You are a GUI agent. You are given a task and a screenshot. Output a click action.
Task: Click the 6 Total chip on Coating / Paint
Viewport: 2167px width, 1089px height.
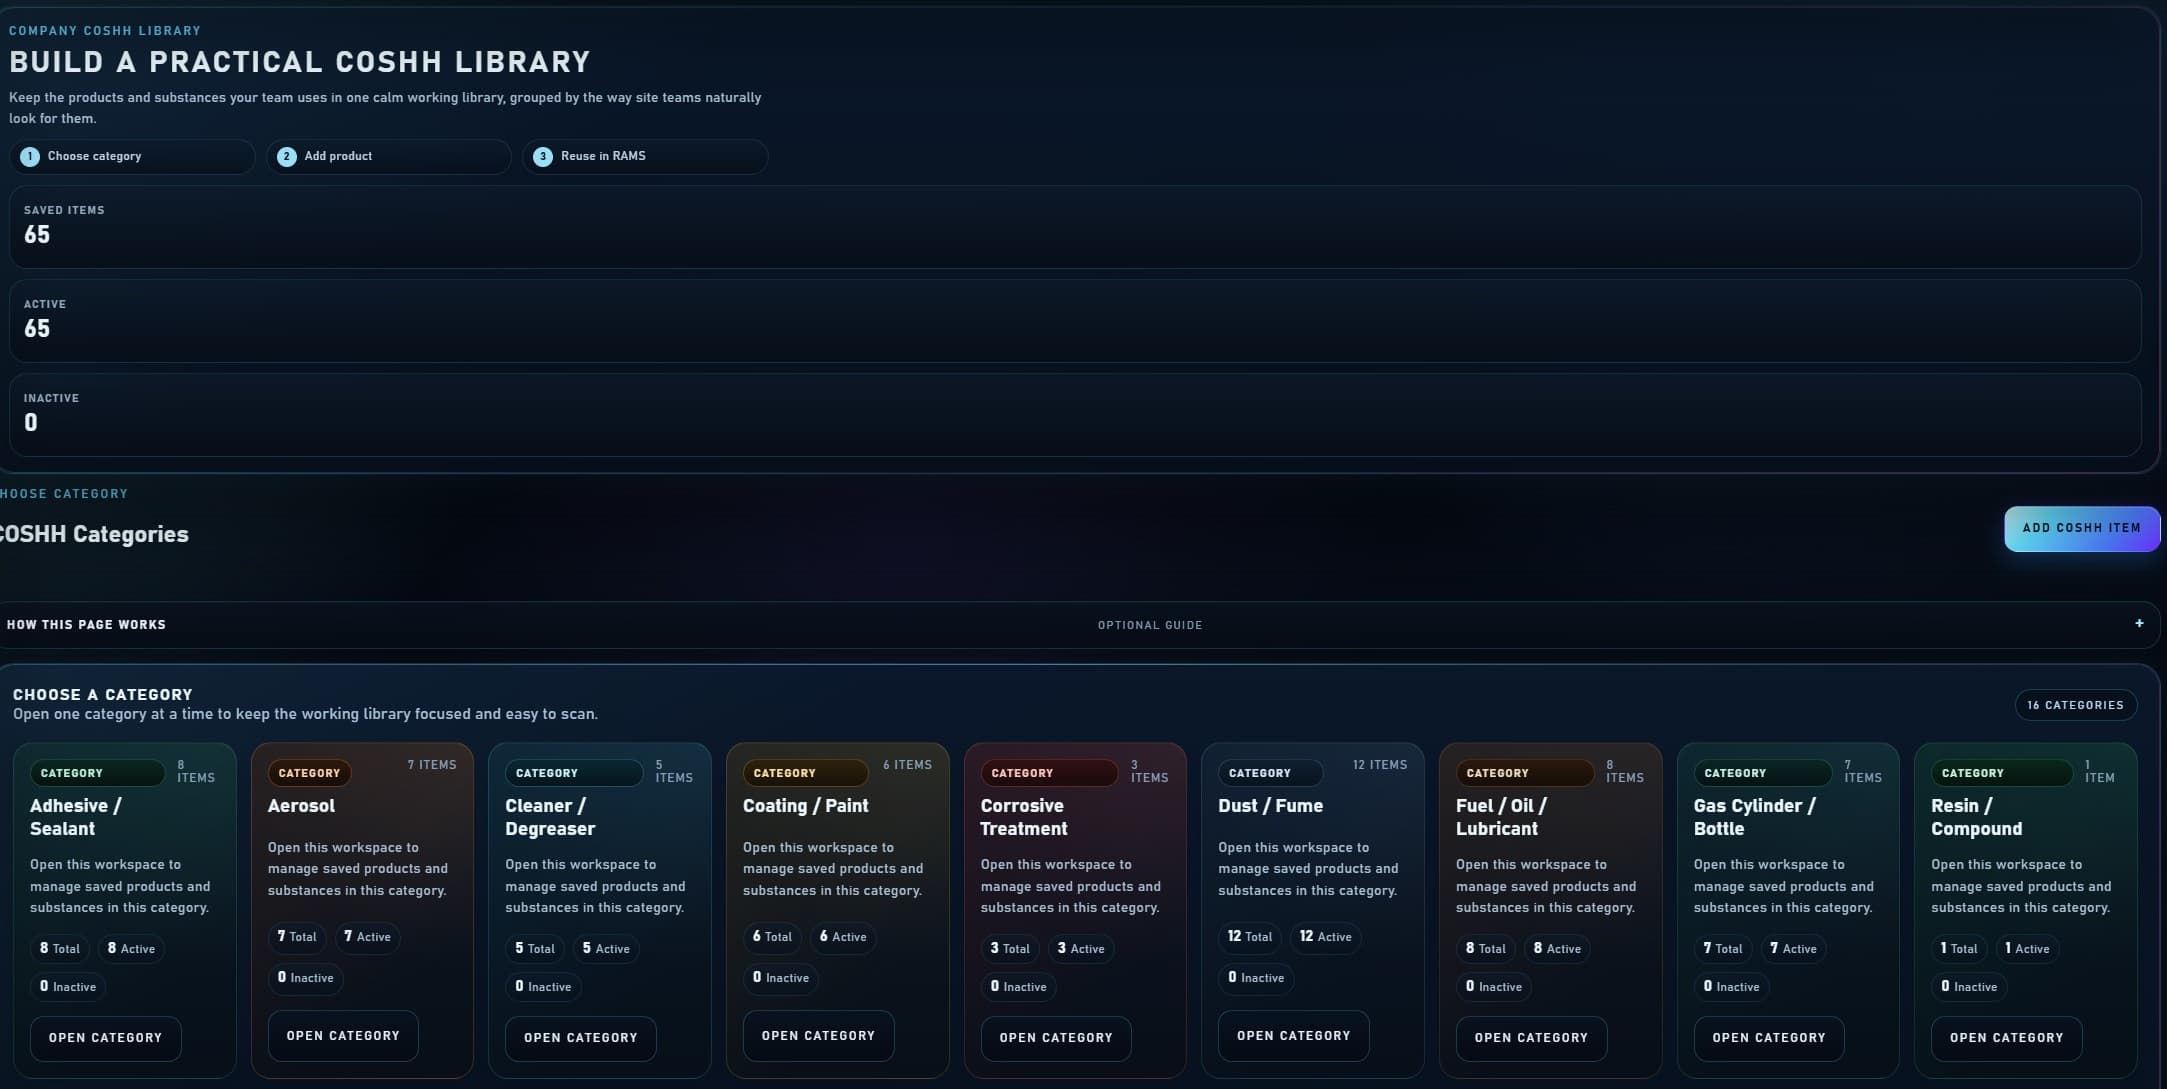[772, 936]
